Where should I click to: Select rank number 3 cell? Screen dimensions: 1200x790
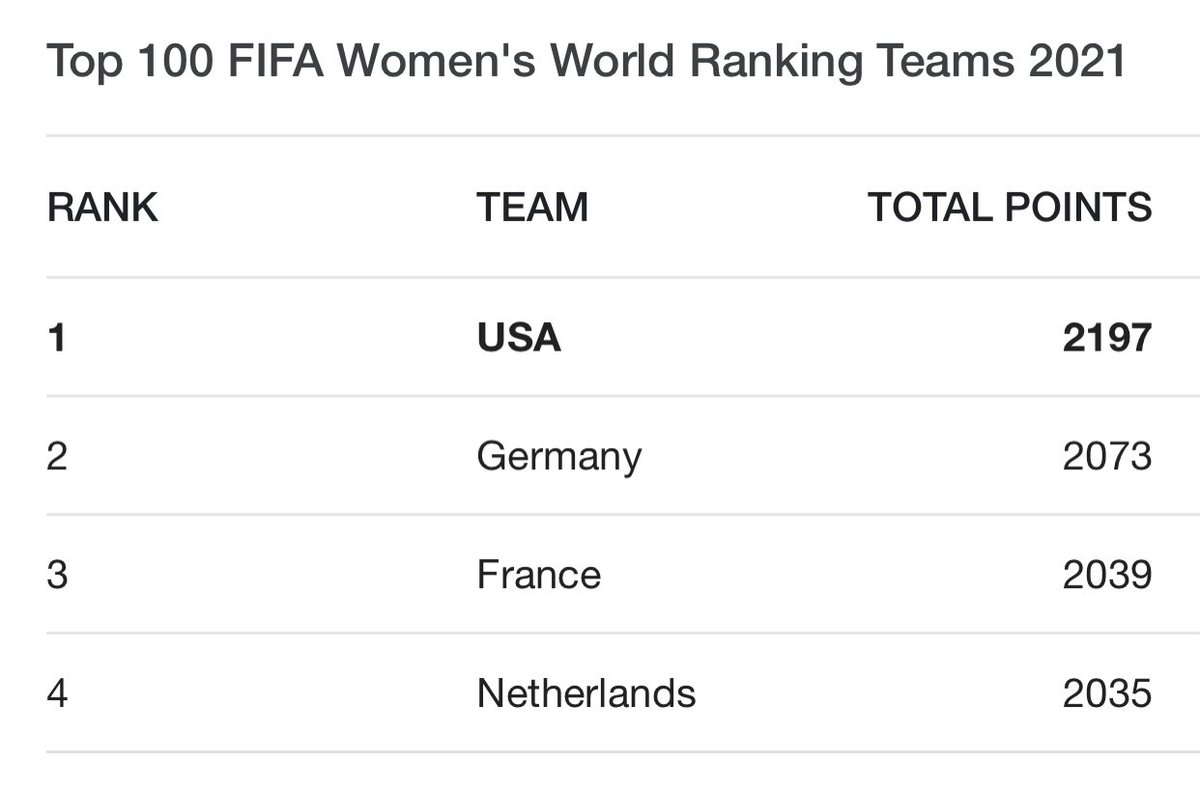click(x=58, y=575)
